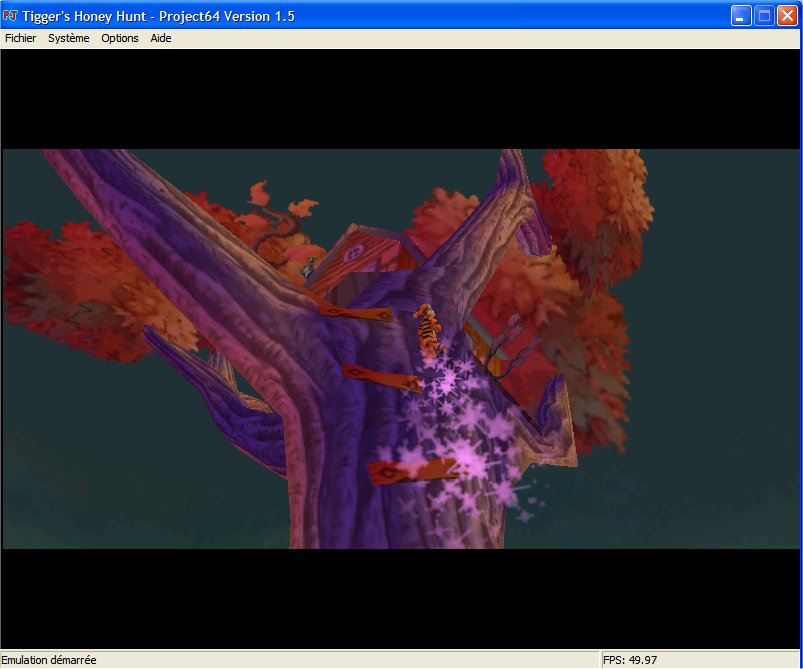This screenshot has height=669, width=803.
Task: Open the Fichier menu
Action: point(20,38)
